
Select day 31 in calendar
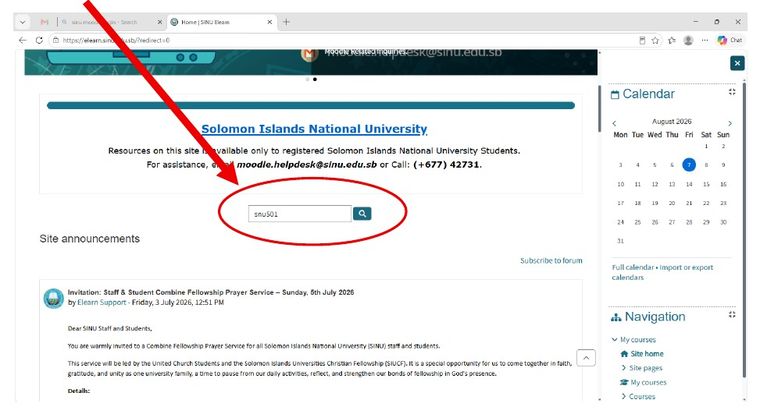pyautogui.click(x=620, y=241)
